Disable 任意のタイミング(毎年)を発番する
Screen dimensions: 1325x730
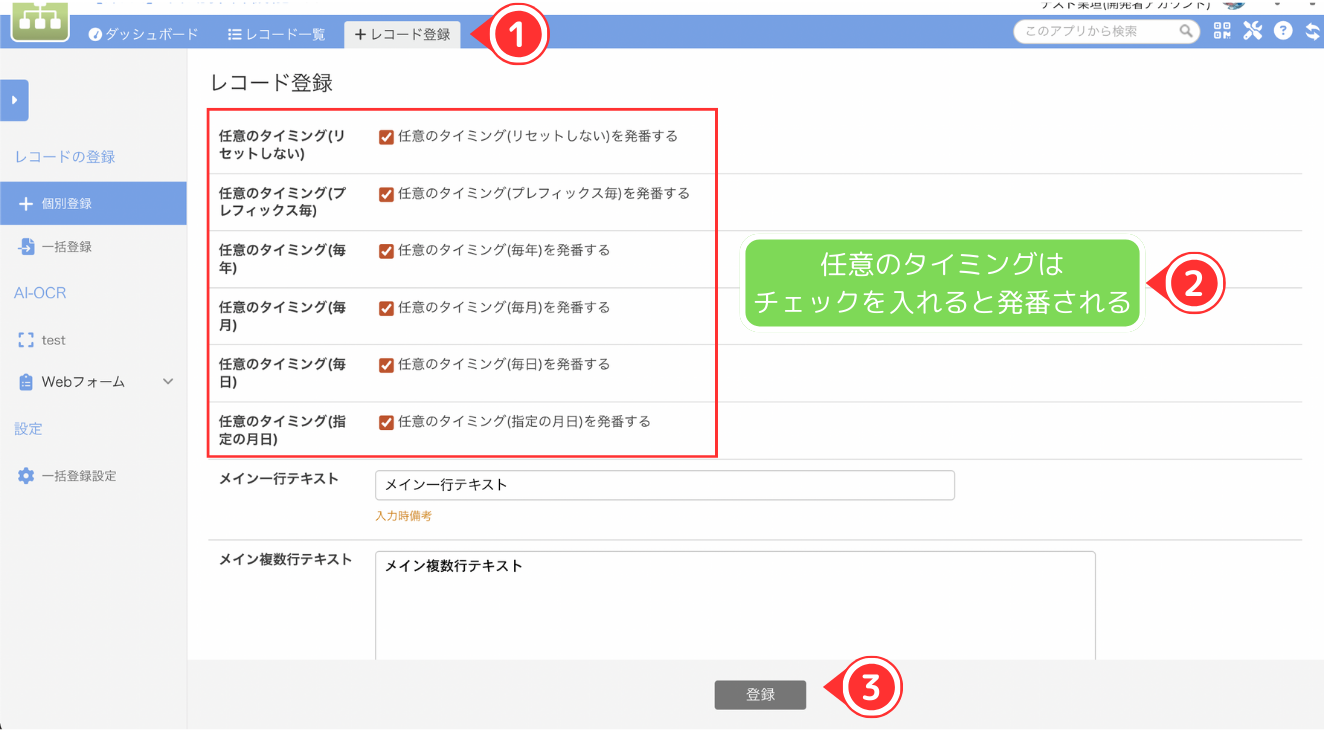pyautogui.click(x=385, y=250)
